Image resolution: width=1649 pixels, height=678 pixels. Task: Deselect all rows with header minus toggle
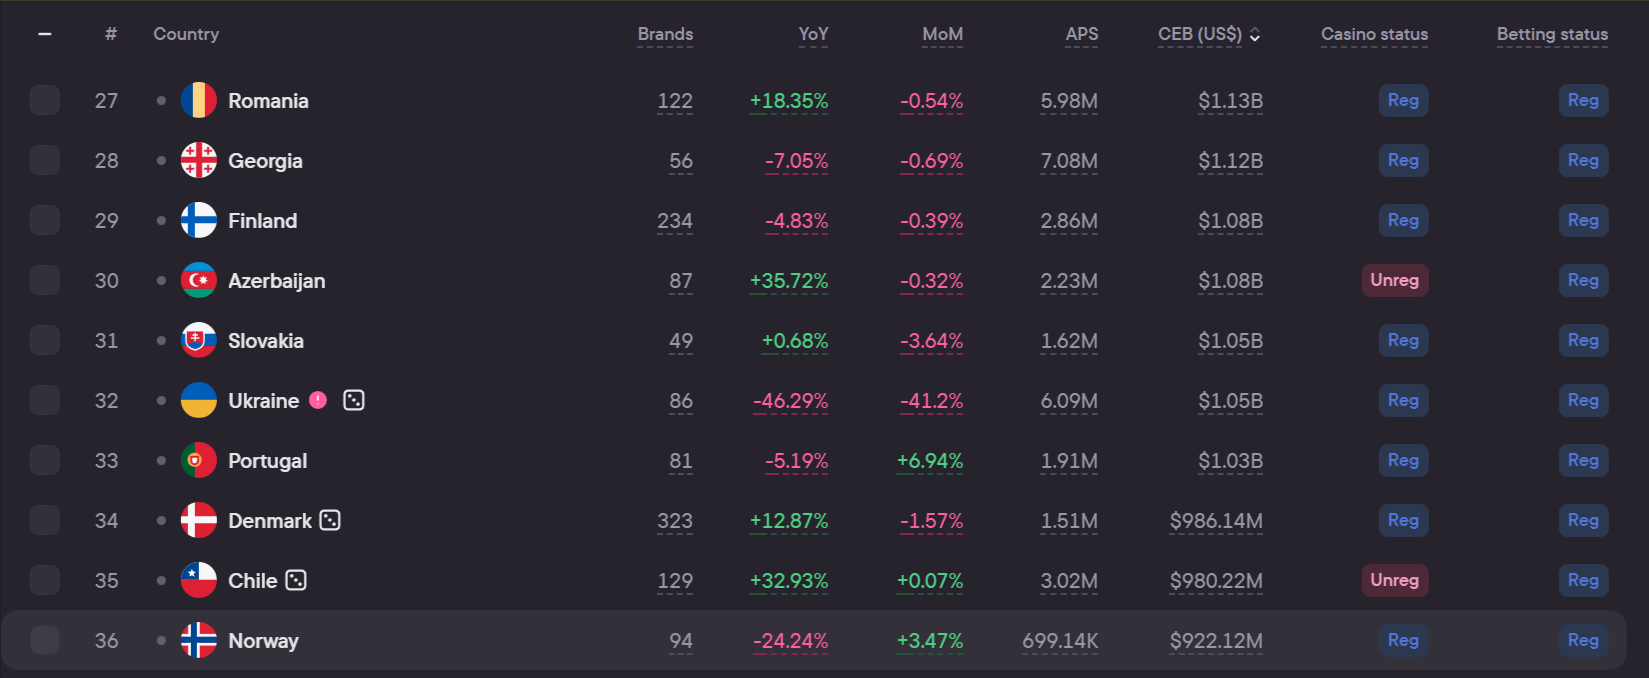click(x=45, y=34)
